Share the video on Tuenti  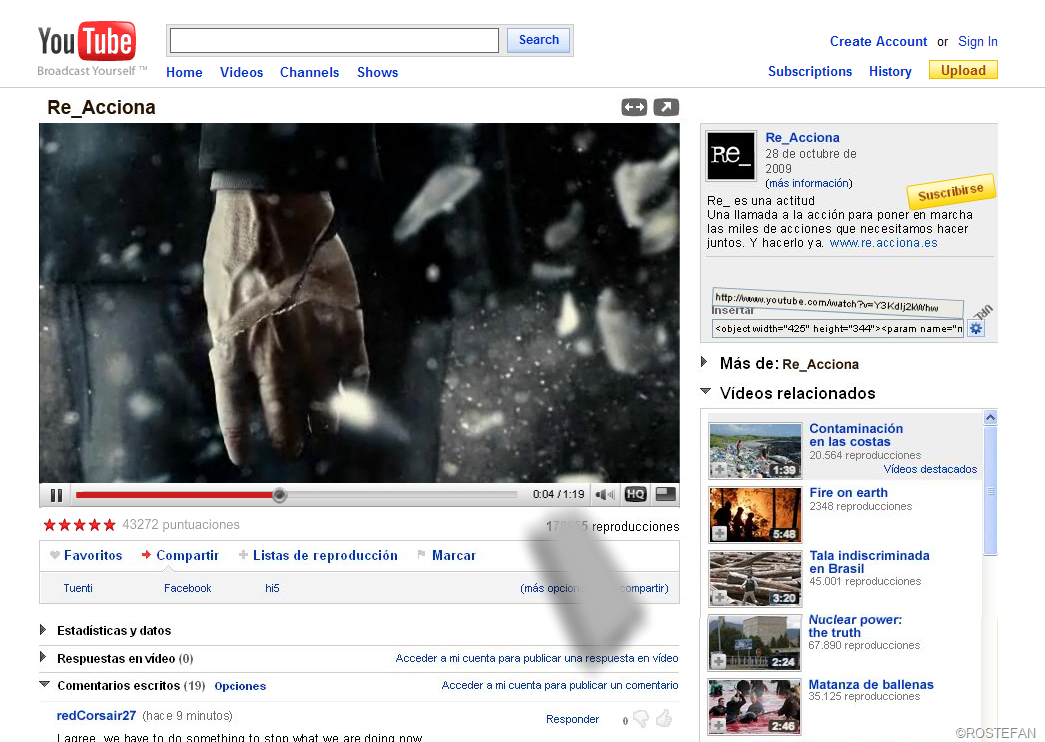pyautogui.click(x=78, y=588)
